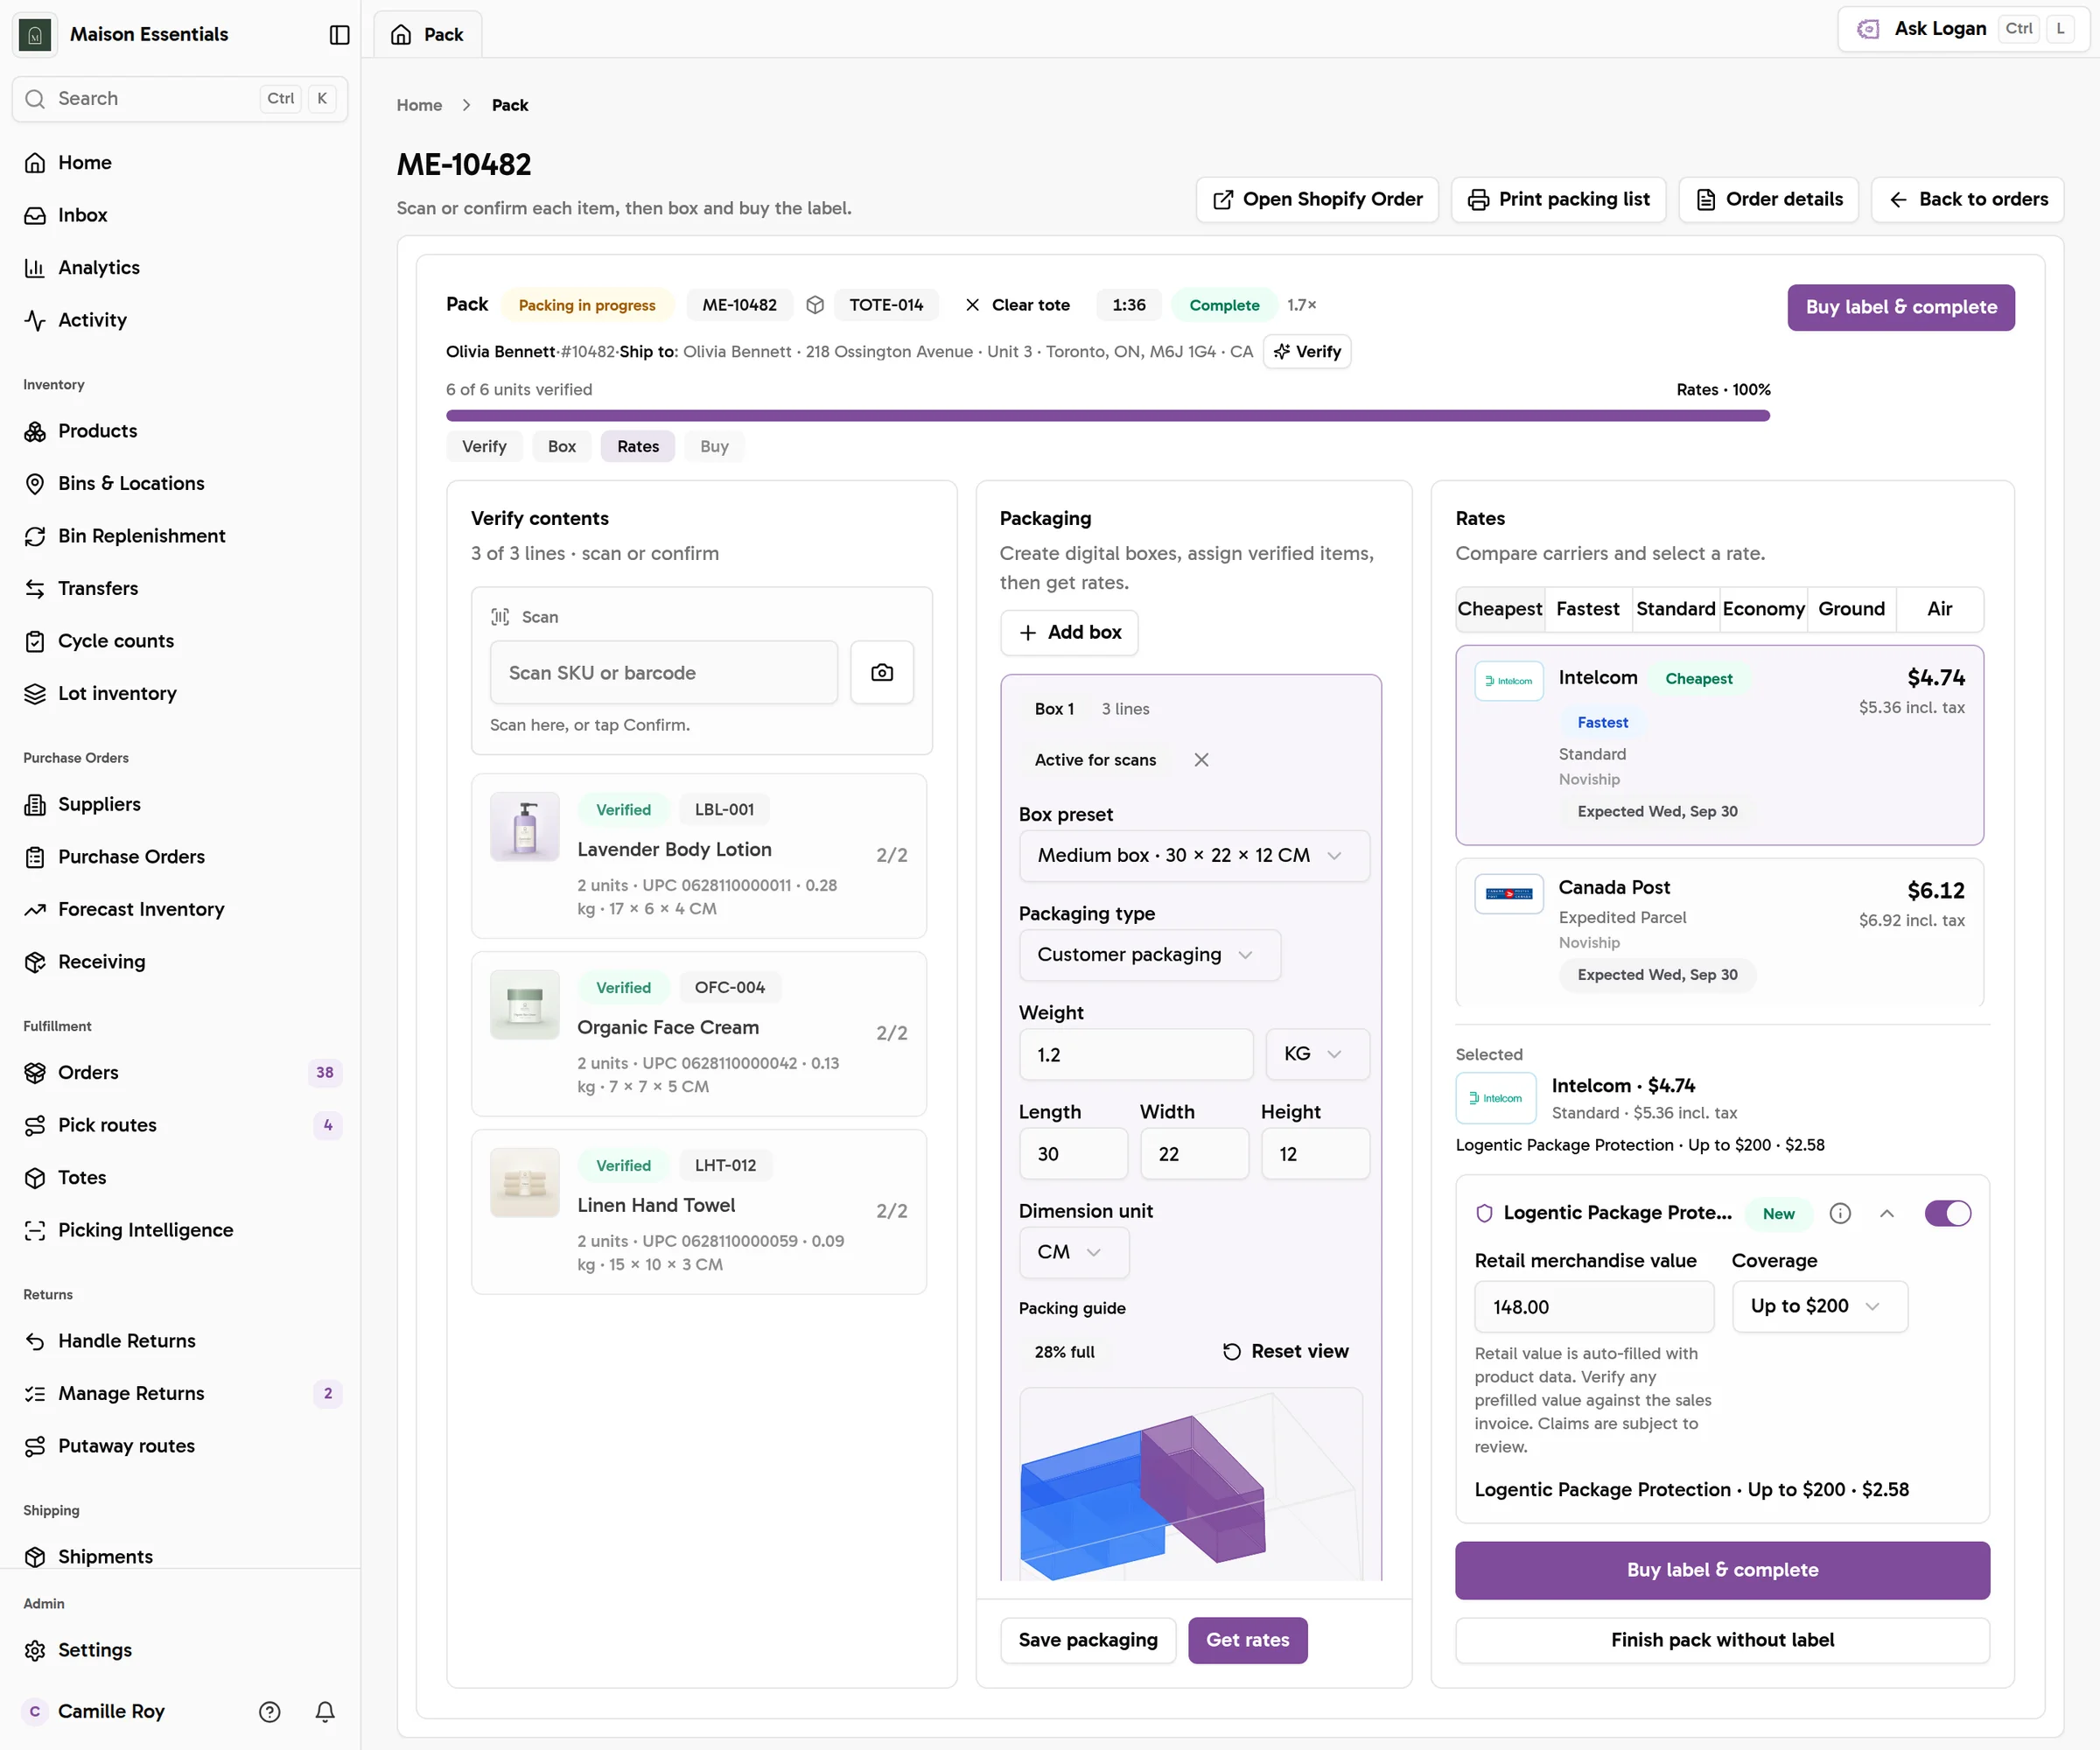Switch to Box step tab

point(562,446)
